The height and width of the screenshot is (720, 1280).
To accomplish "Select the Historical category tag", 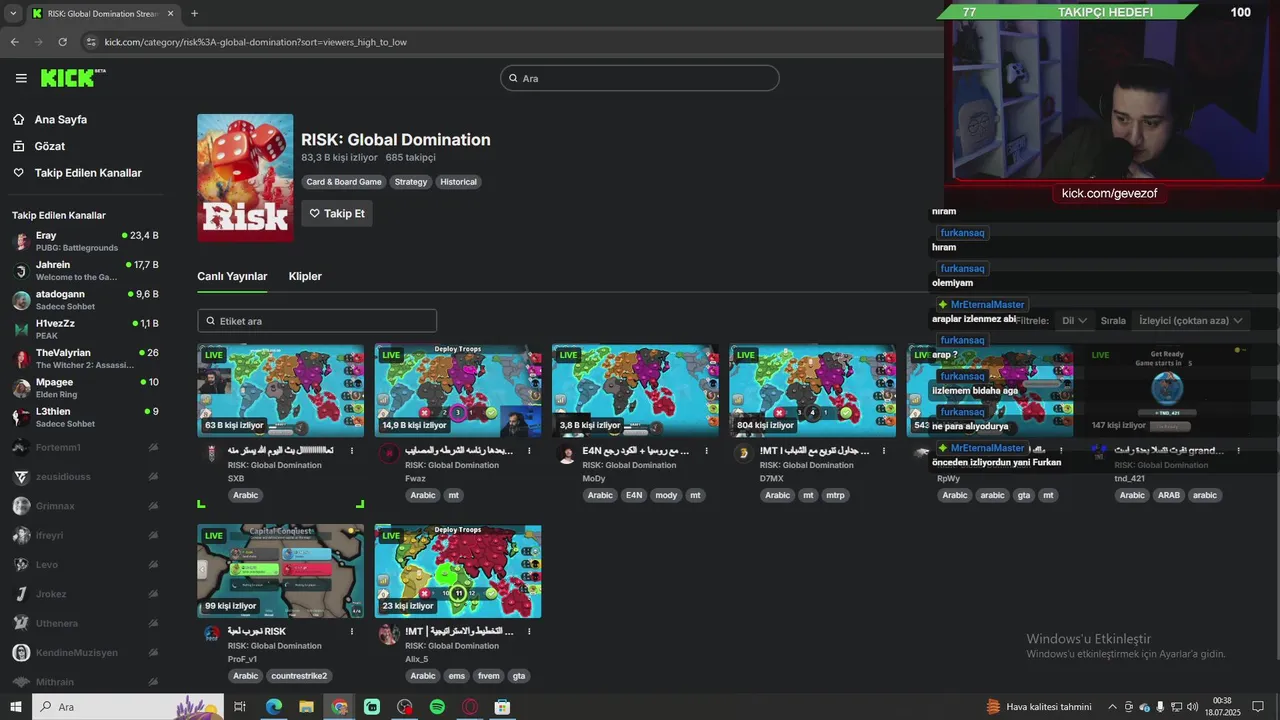I will click(459, 182).
